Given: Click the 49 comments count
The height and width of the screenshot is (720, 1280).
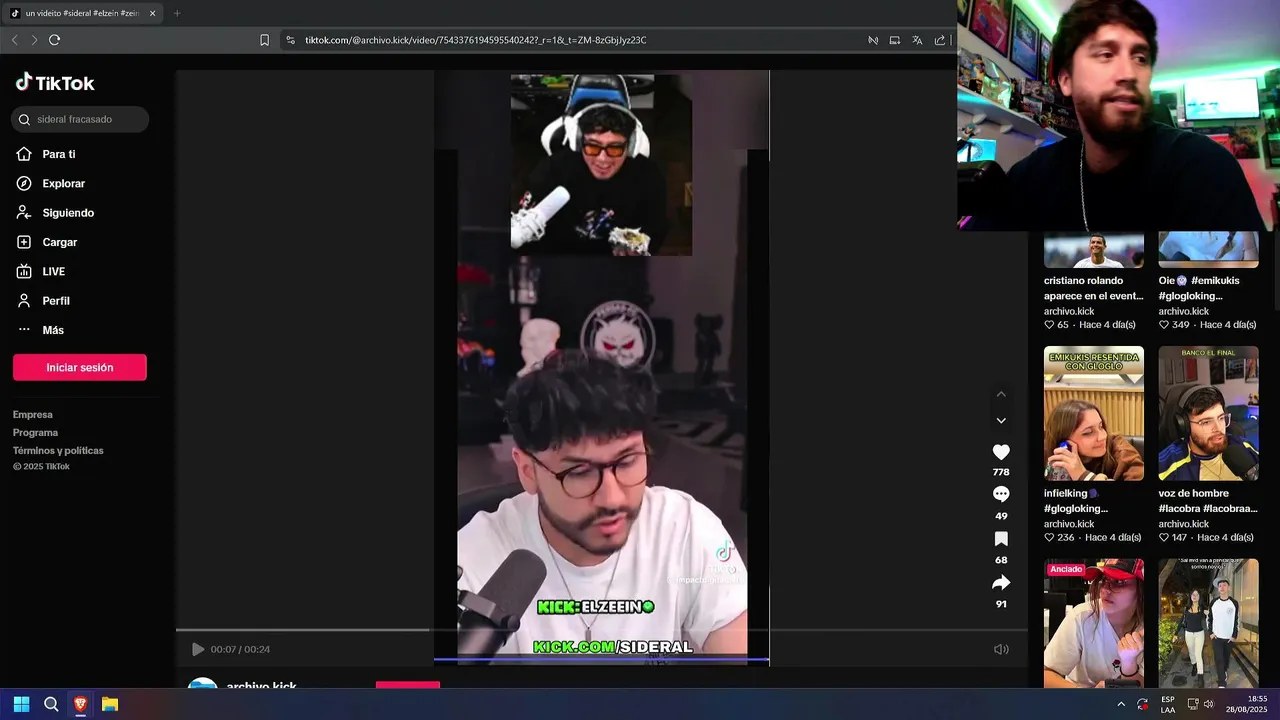Looking at the screenshot, I should pyautogui.click(x=1001, y=516).
